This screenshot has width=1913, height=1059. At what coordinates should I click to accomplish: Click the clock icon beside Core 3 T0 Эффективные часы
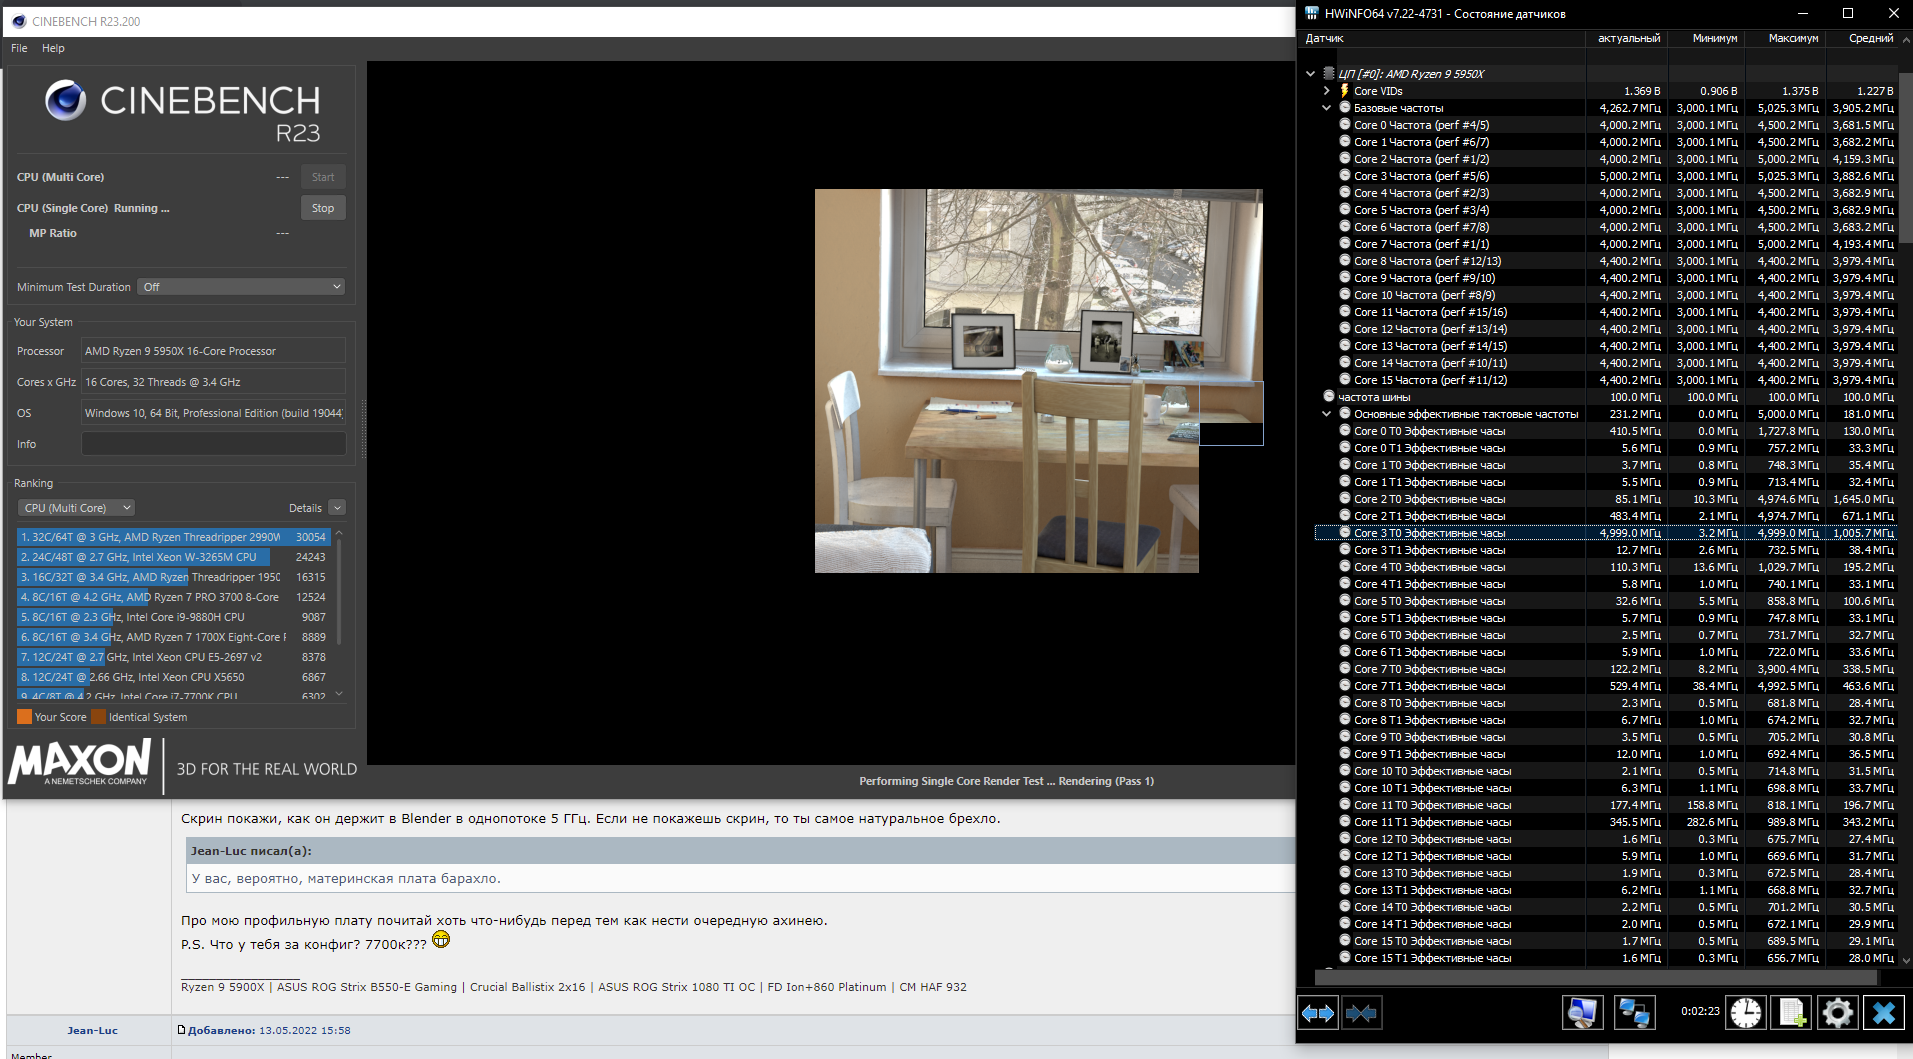[1345, 532]
